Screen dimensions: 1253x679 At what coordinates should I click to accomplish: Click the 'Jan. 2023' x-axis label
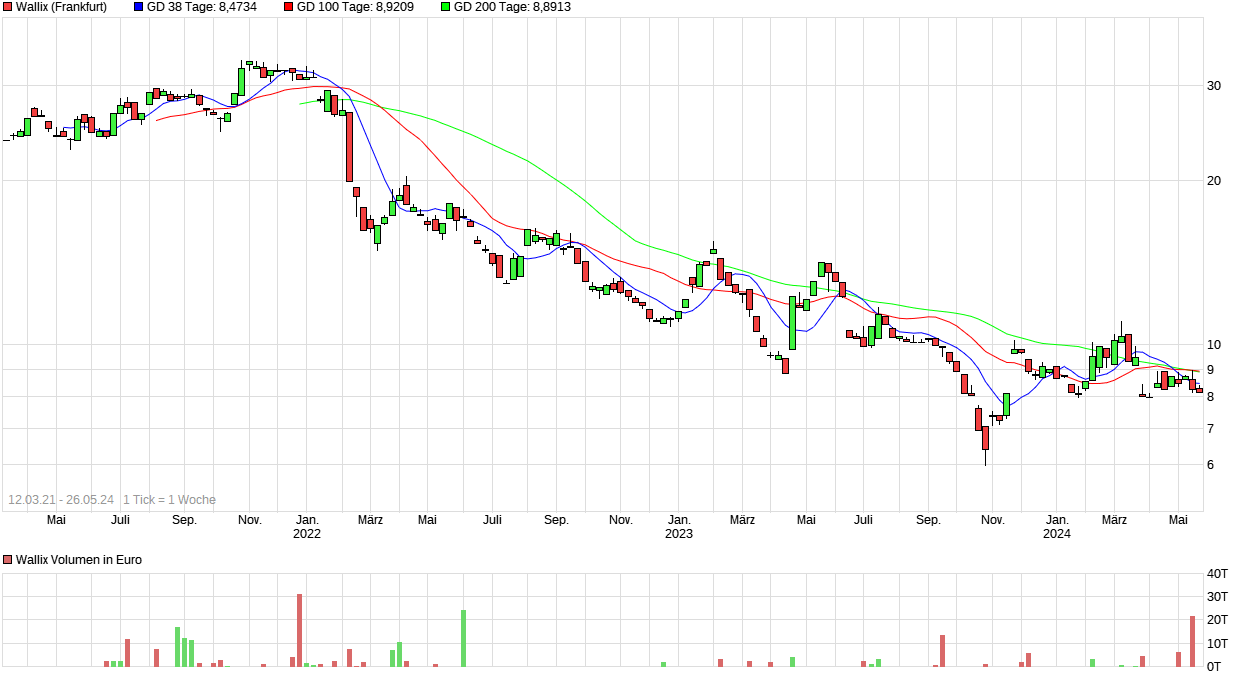click(x=679, y=526)
